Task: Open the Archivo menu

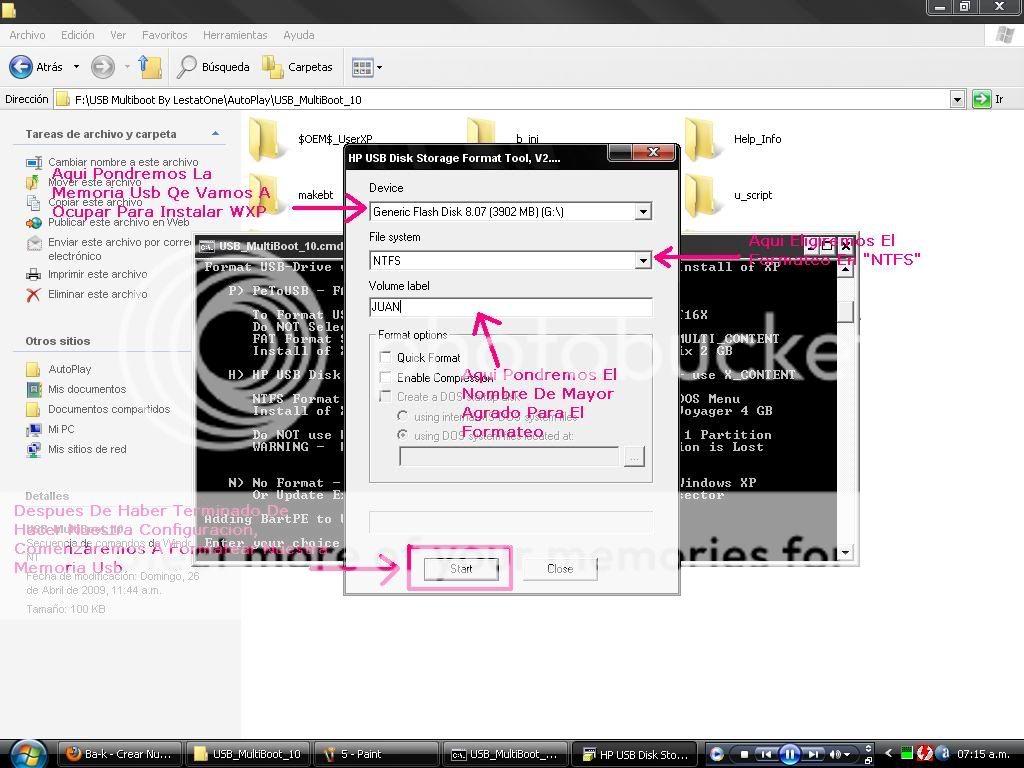Action: point(27,35)
